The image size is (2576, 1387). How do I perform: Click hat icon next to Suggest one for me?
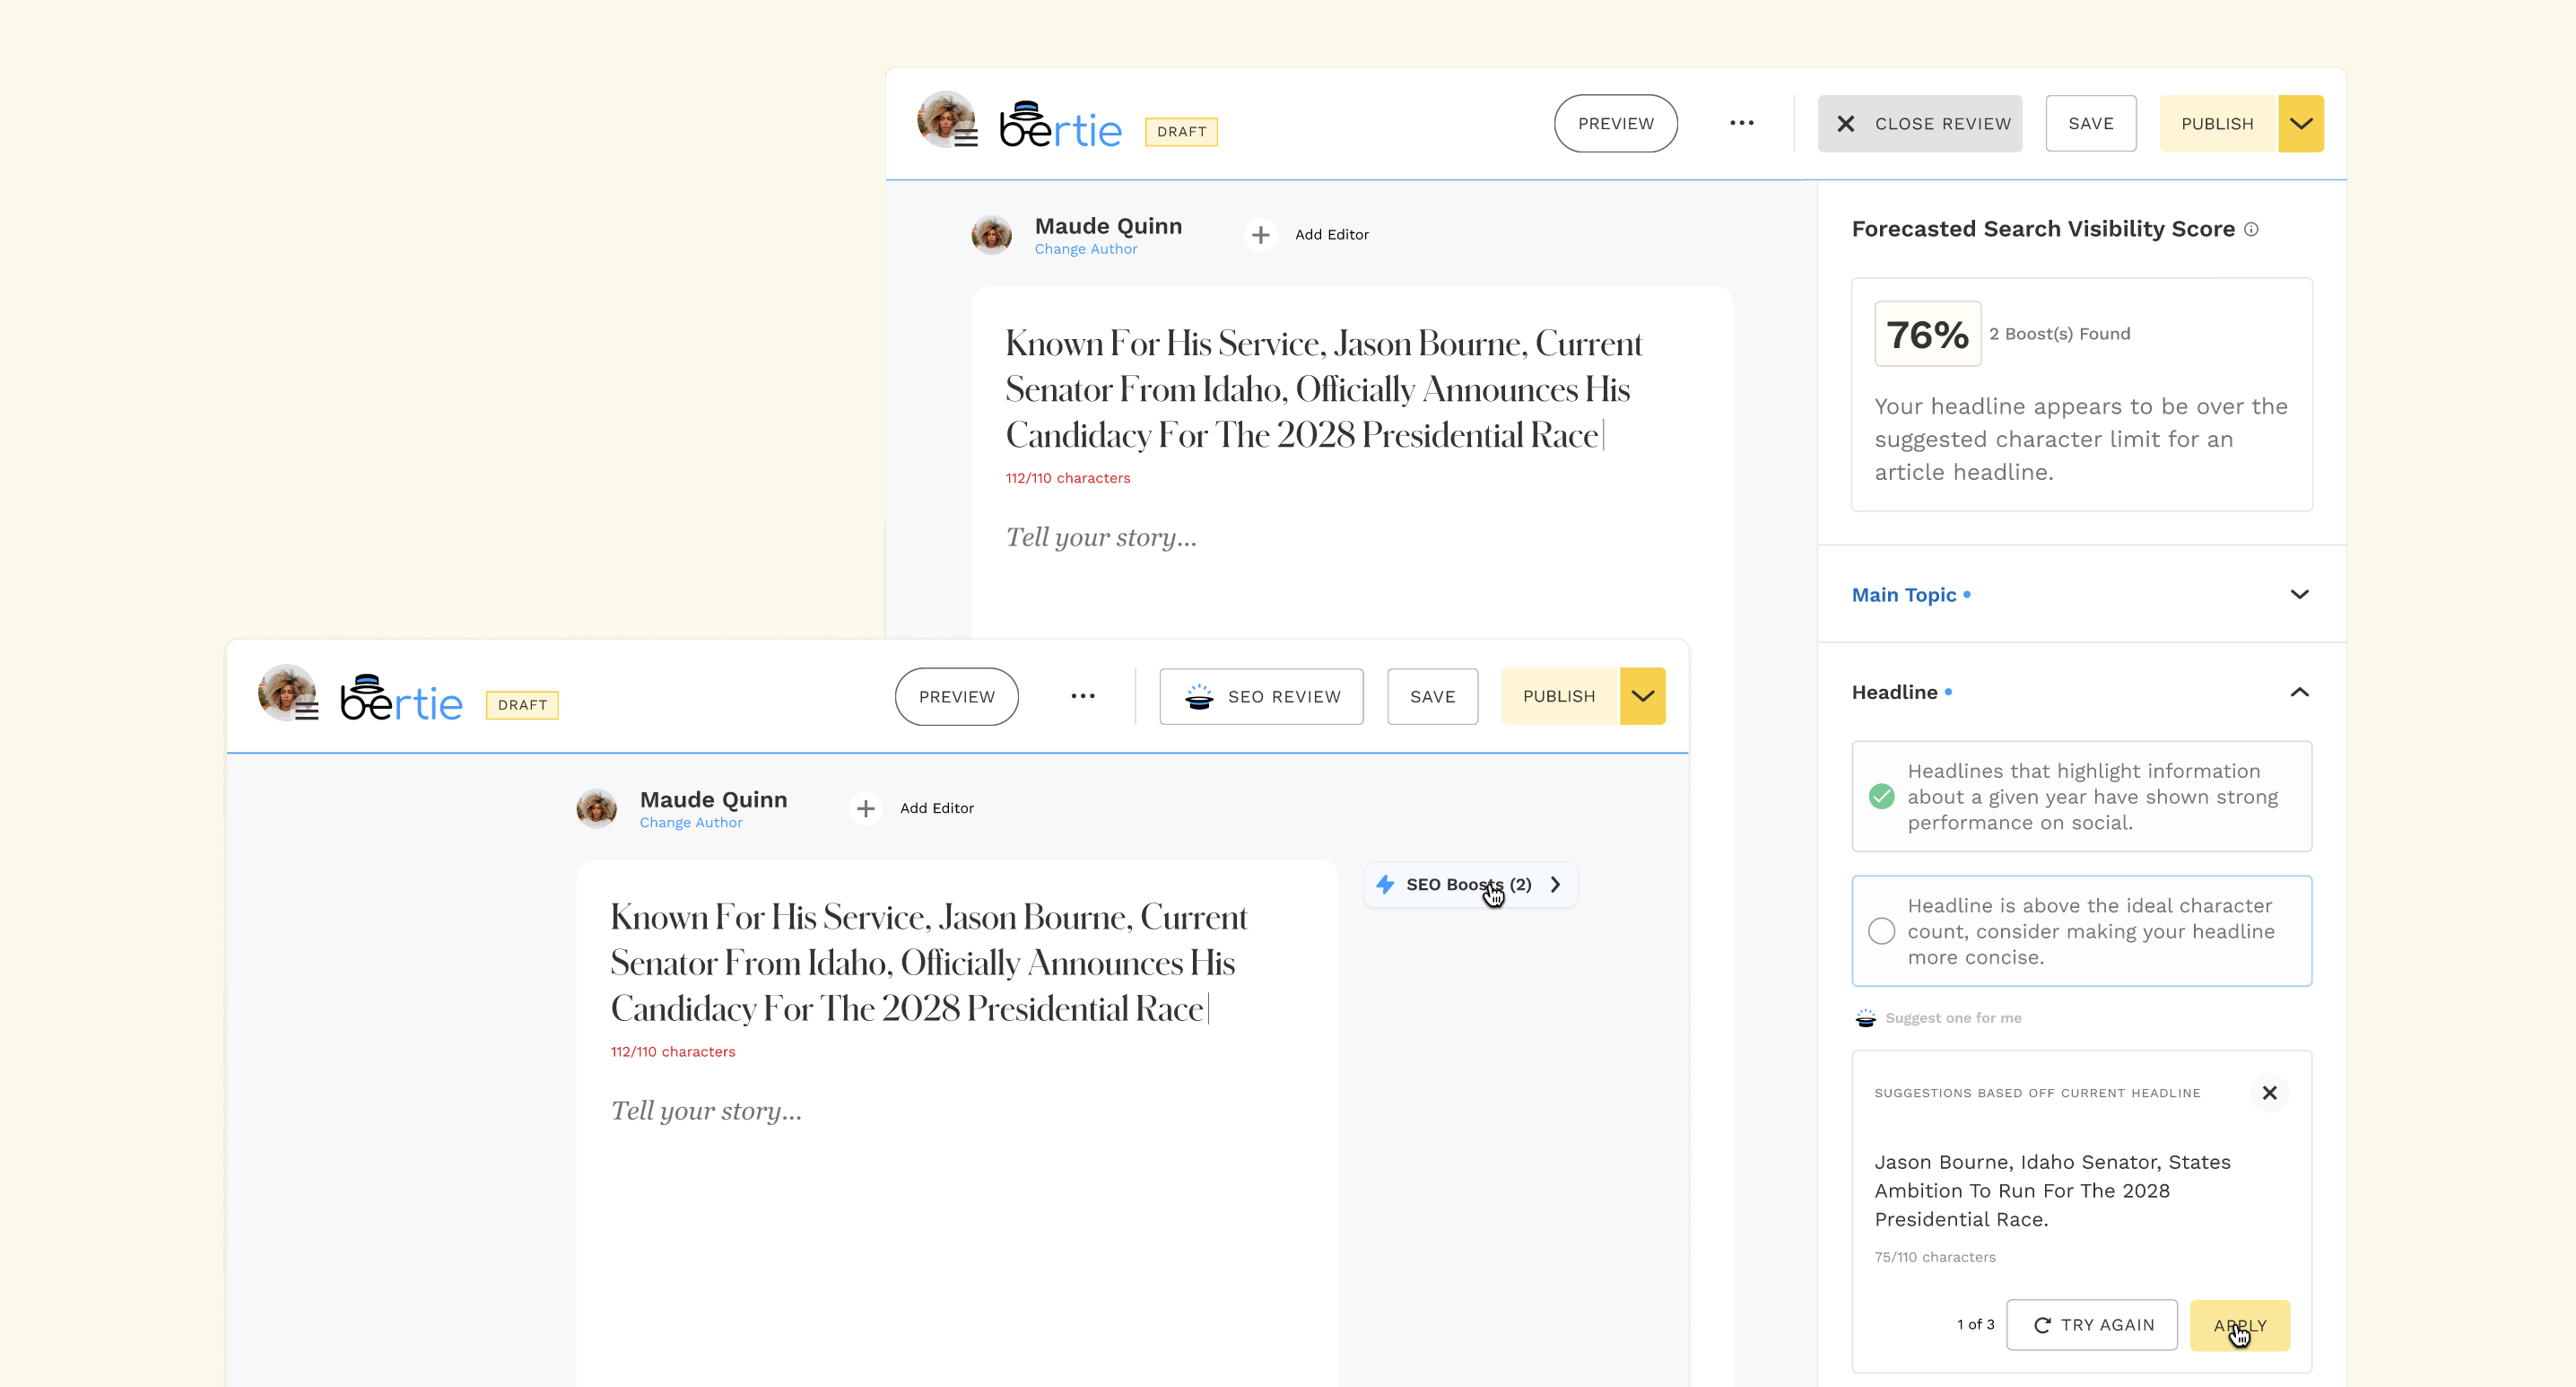tap(1865, 1018)
